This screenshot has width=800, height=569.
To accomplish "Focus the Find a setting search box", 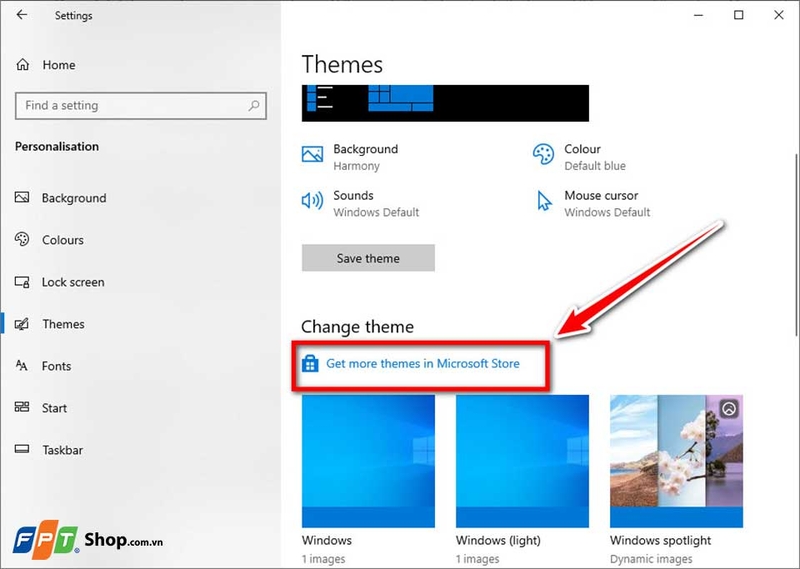I will (141, 106).
